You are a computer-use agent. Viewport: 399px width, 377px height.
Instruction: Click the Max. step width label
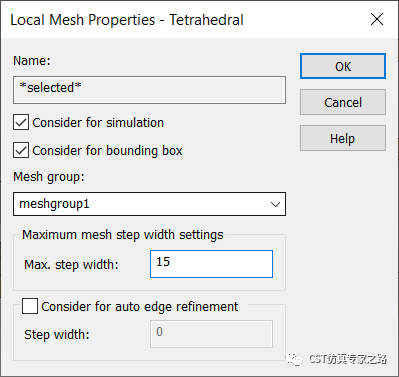coord(71,265)
